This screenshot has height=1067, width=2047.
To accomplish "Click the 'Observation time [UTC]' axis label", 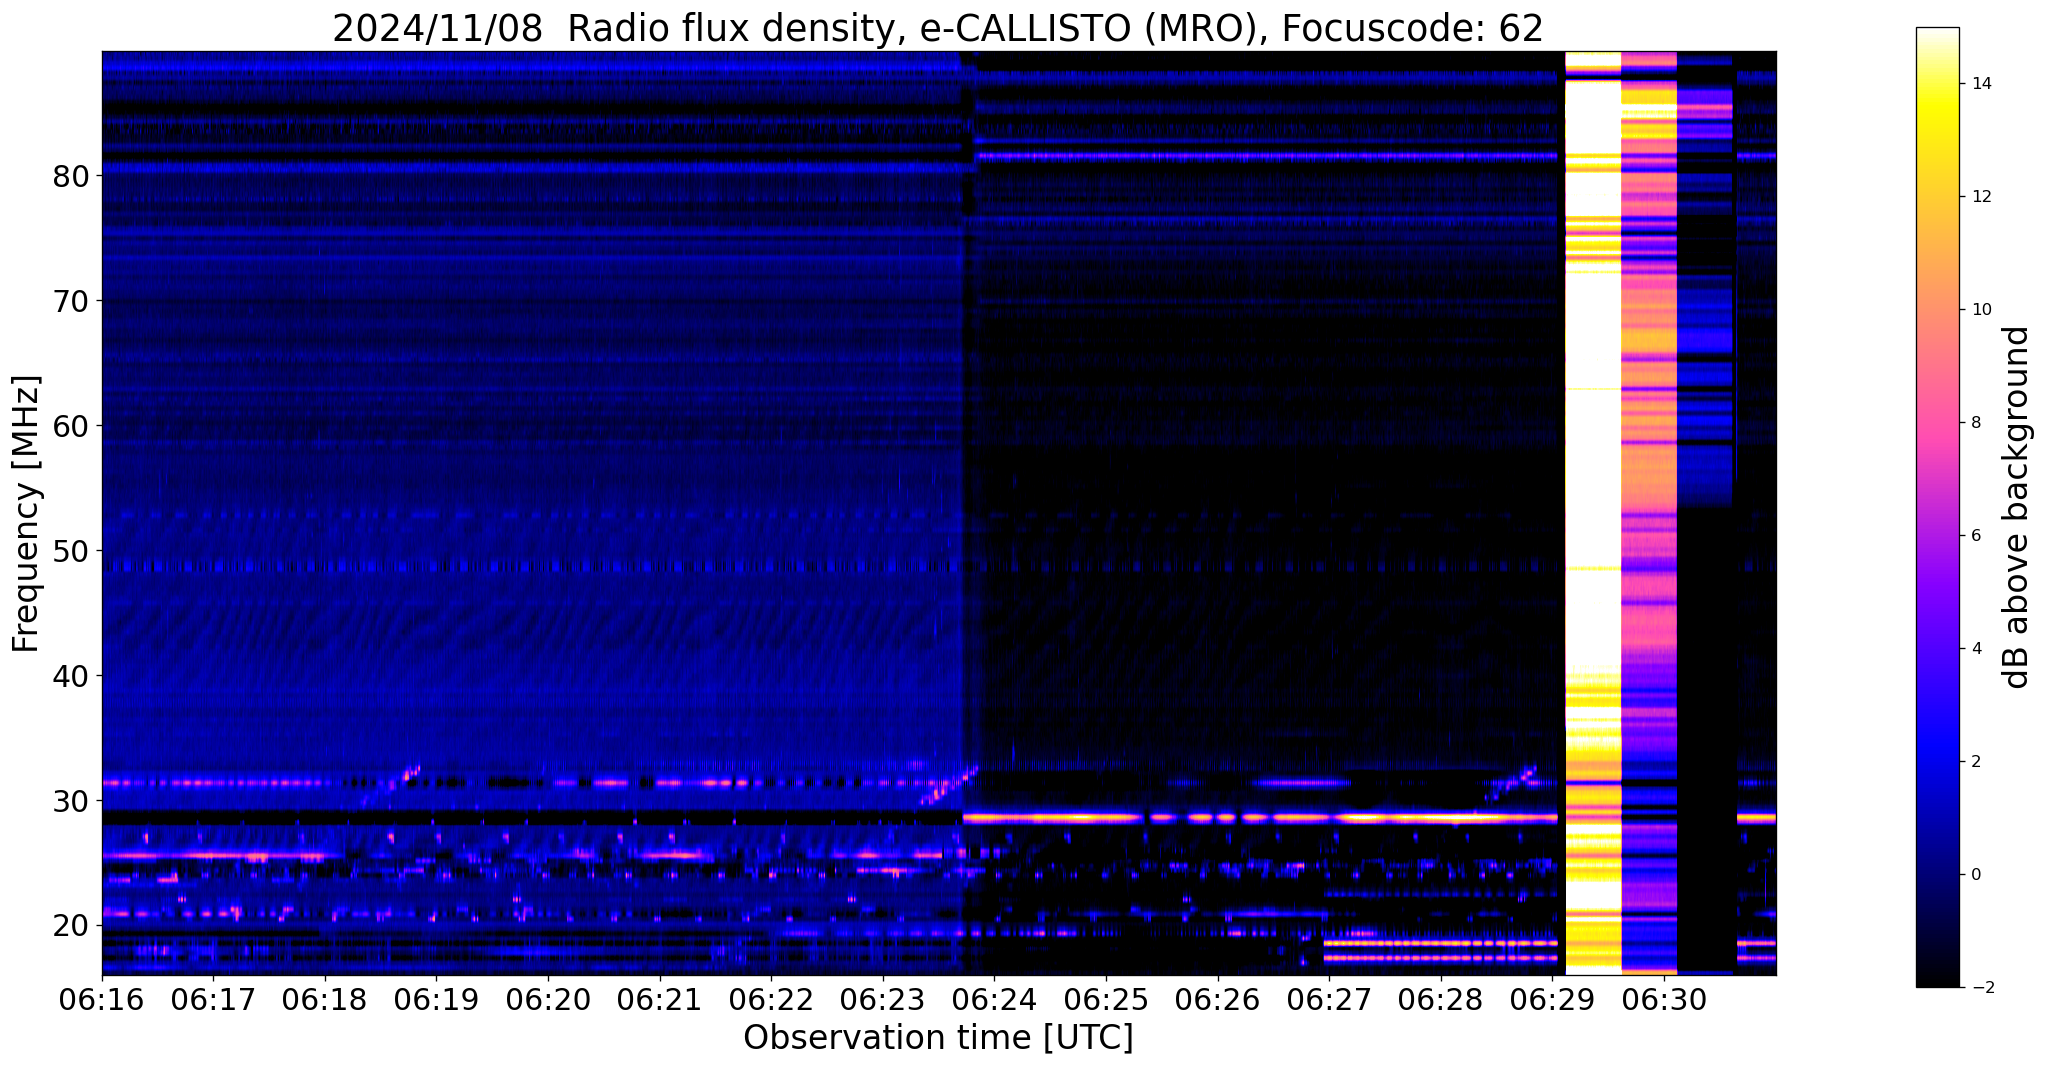I will pos(938,1038).
